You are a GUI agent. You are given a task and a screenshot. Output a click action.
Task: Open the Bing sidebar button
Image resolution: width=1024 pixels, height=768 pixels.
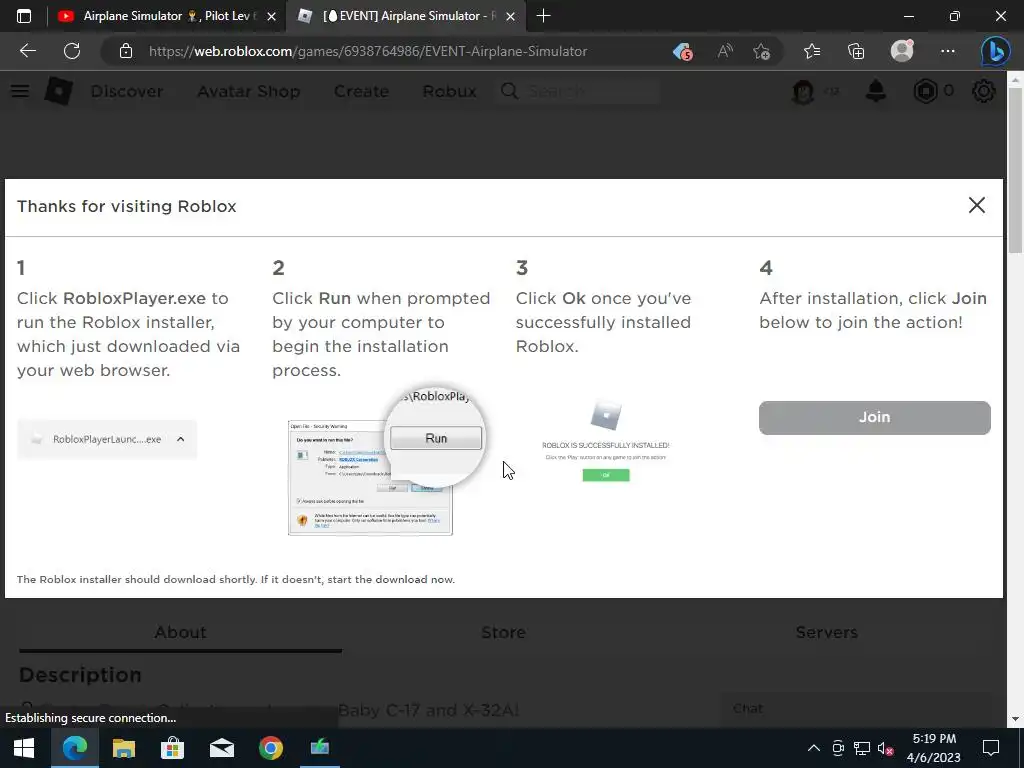tap(995, 52)
